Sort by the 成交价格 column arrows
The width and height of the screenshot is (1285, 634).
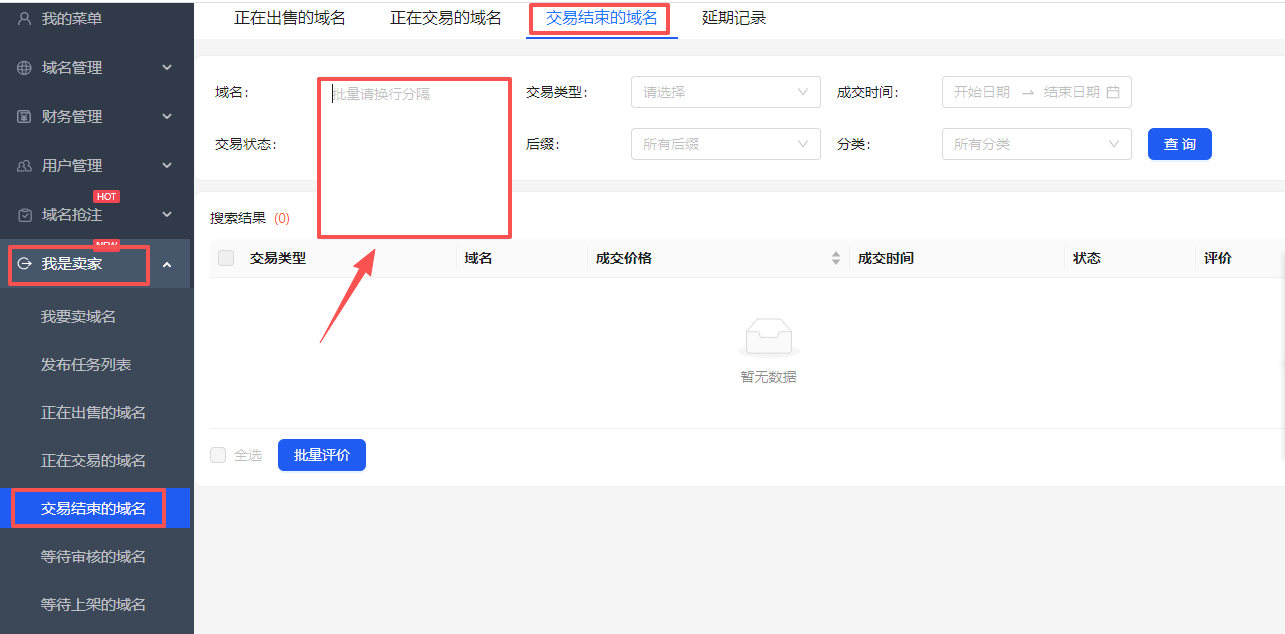[836, 258]
